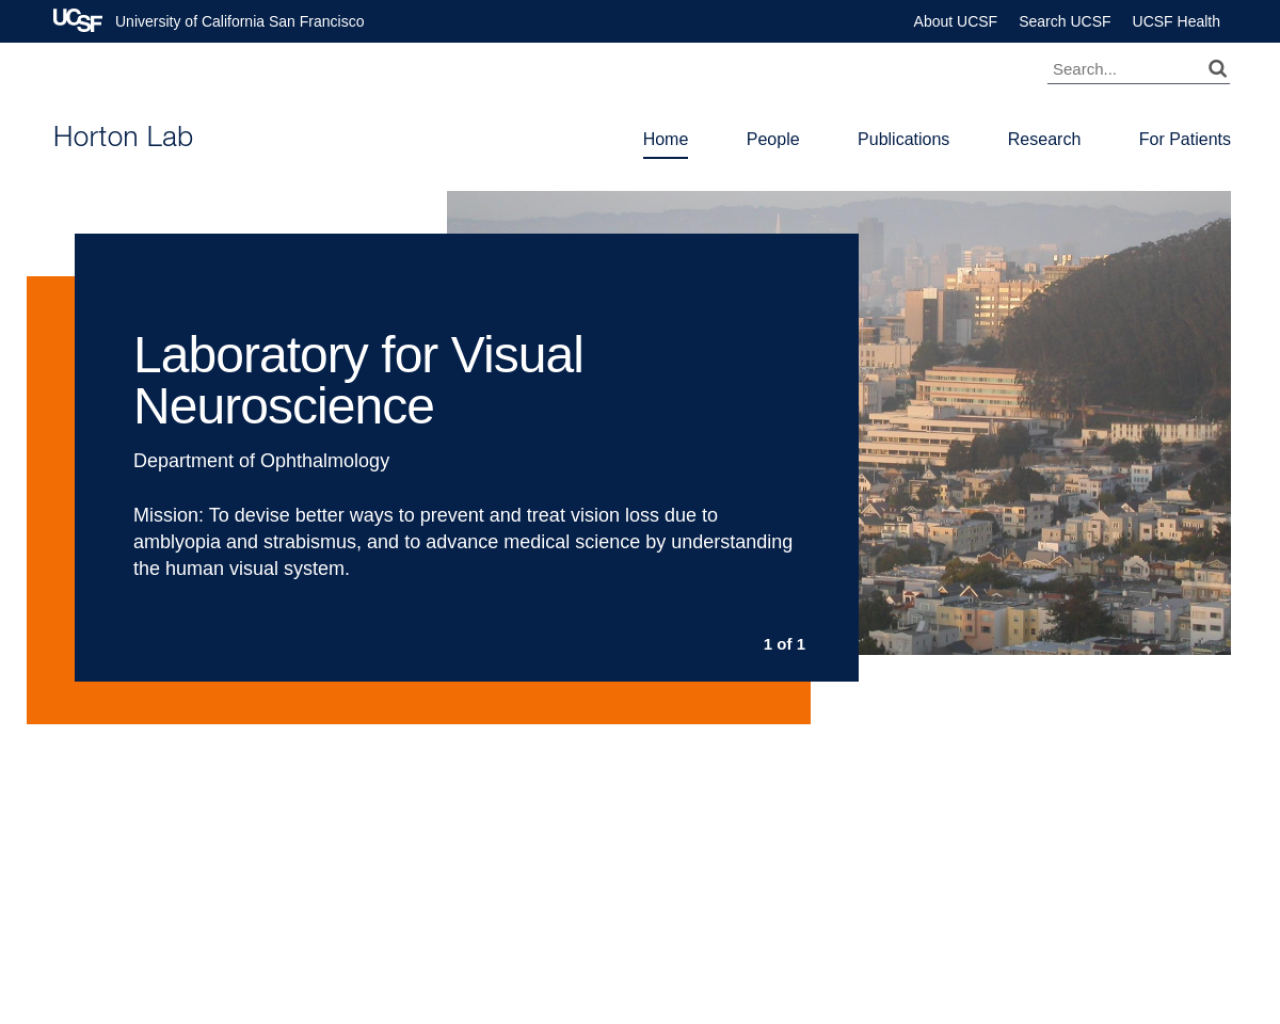Open the Search UCSF link
Viewport: 1280px width, 1024px height.
(1064, 21)
